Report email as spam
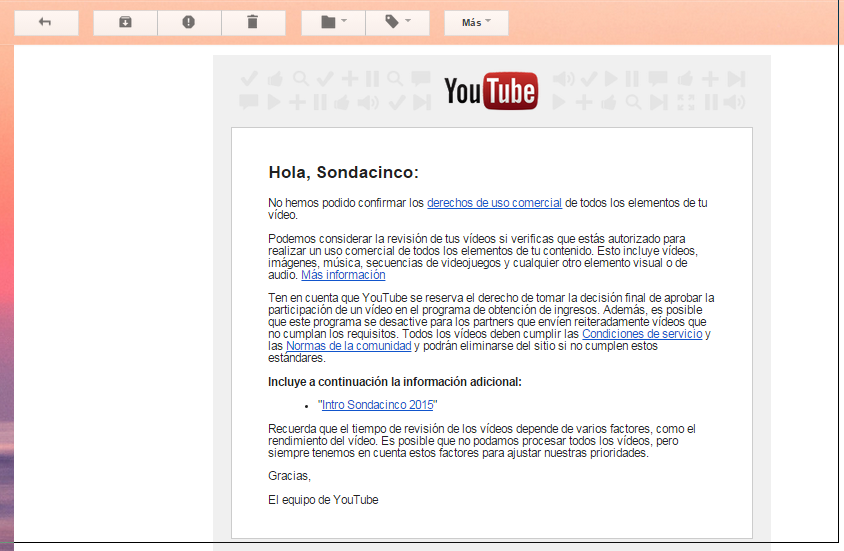Viewport: 844px width, 551px height. click(189, 23)
